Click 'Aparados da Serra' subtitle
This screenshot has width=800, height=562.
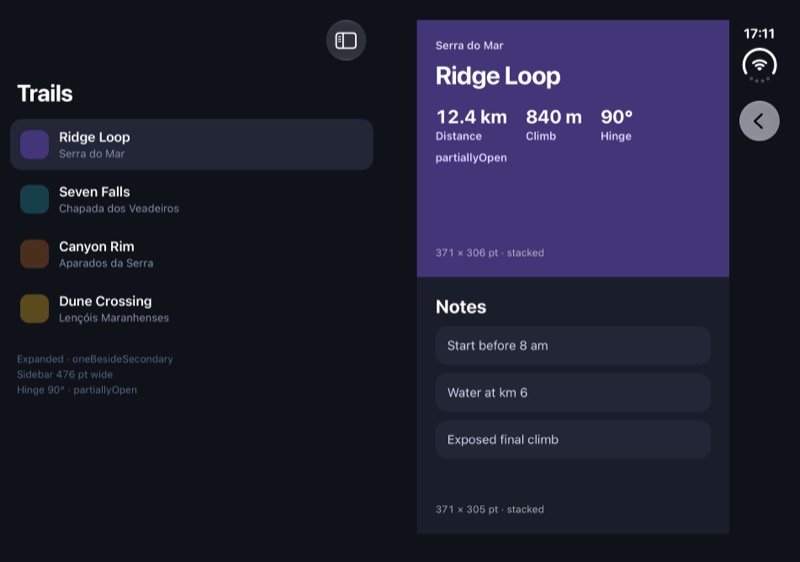click(106, 263)
